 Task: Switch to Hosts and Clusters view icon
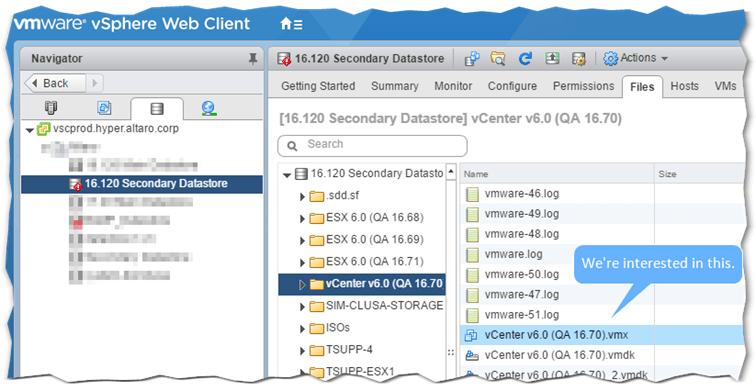pyautogui.click(x=51, y=108)
